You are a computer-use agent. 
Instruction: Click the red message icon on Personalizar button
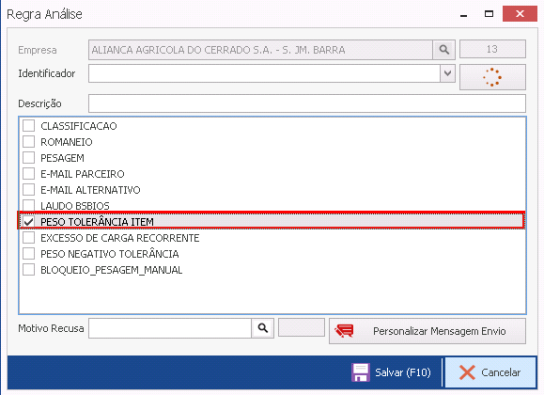point(344,331)
